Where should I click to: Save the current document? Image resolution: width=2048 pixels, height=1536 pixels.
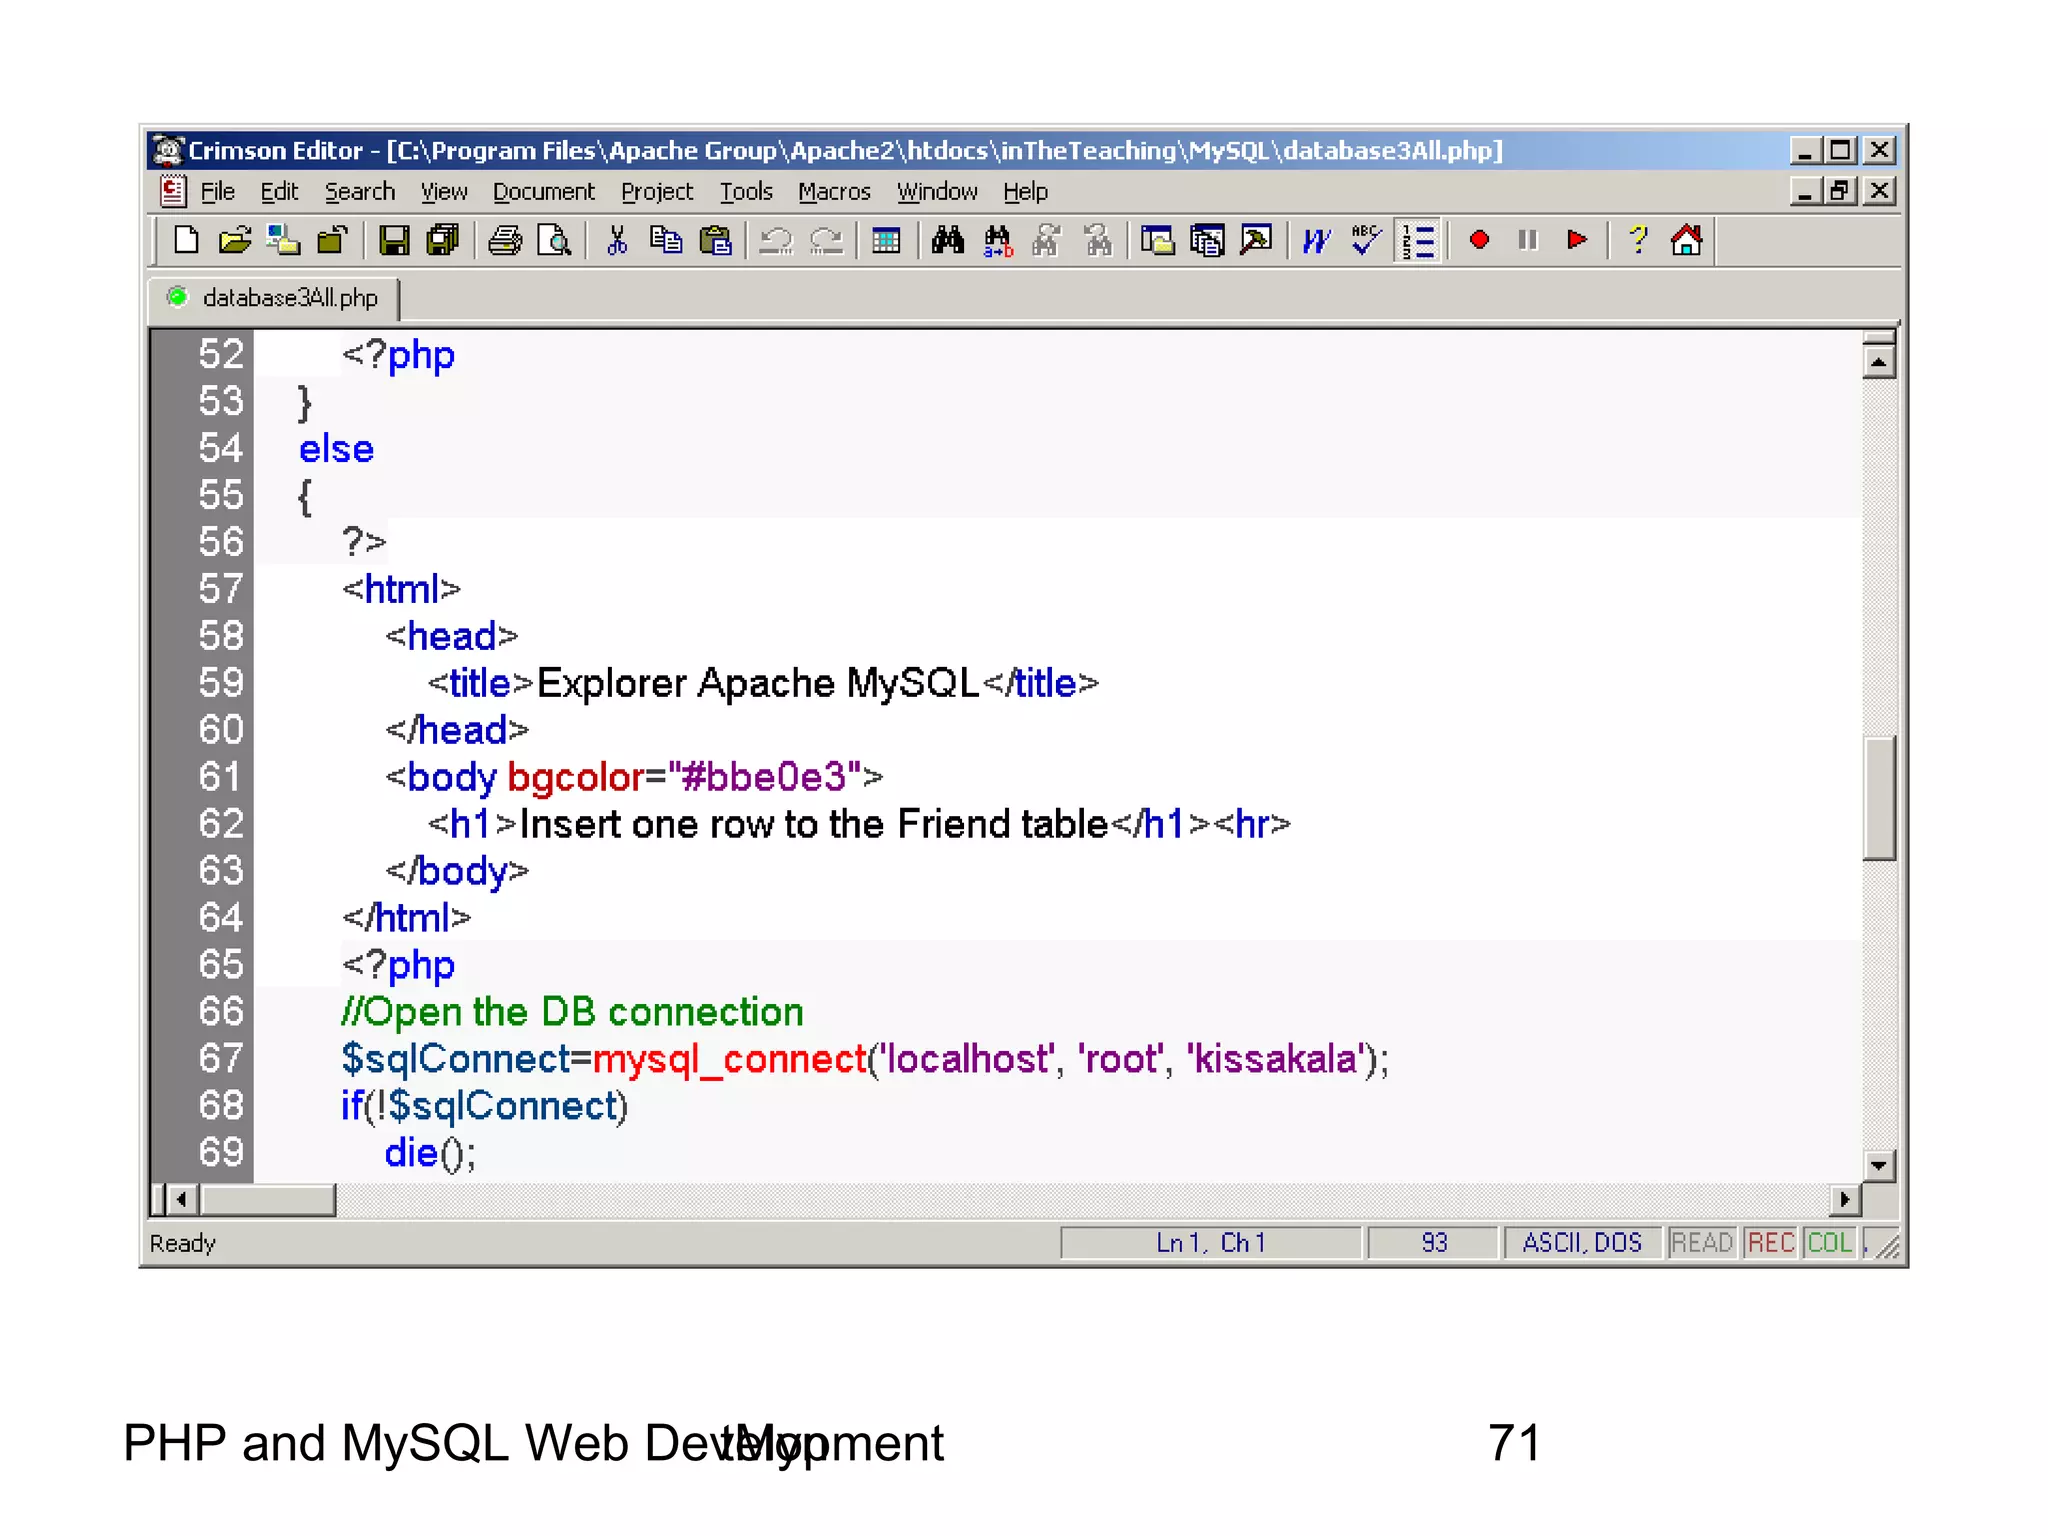click(393, 241)
